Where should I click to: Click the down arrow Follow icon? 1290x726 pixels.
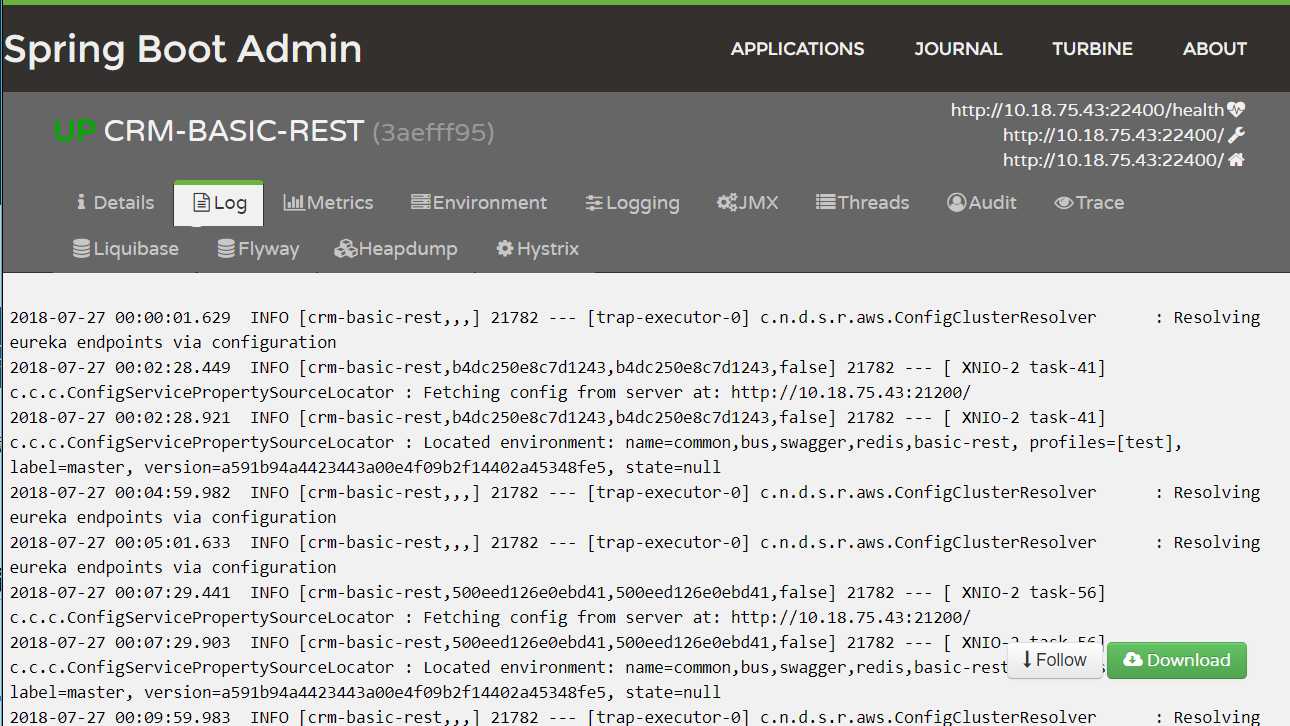coord(1027,660)
